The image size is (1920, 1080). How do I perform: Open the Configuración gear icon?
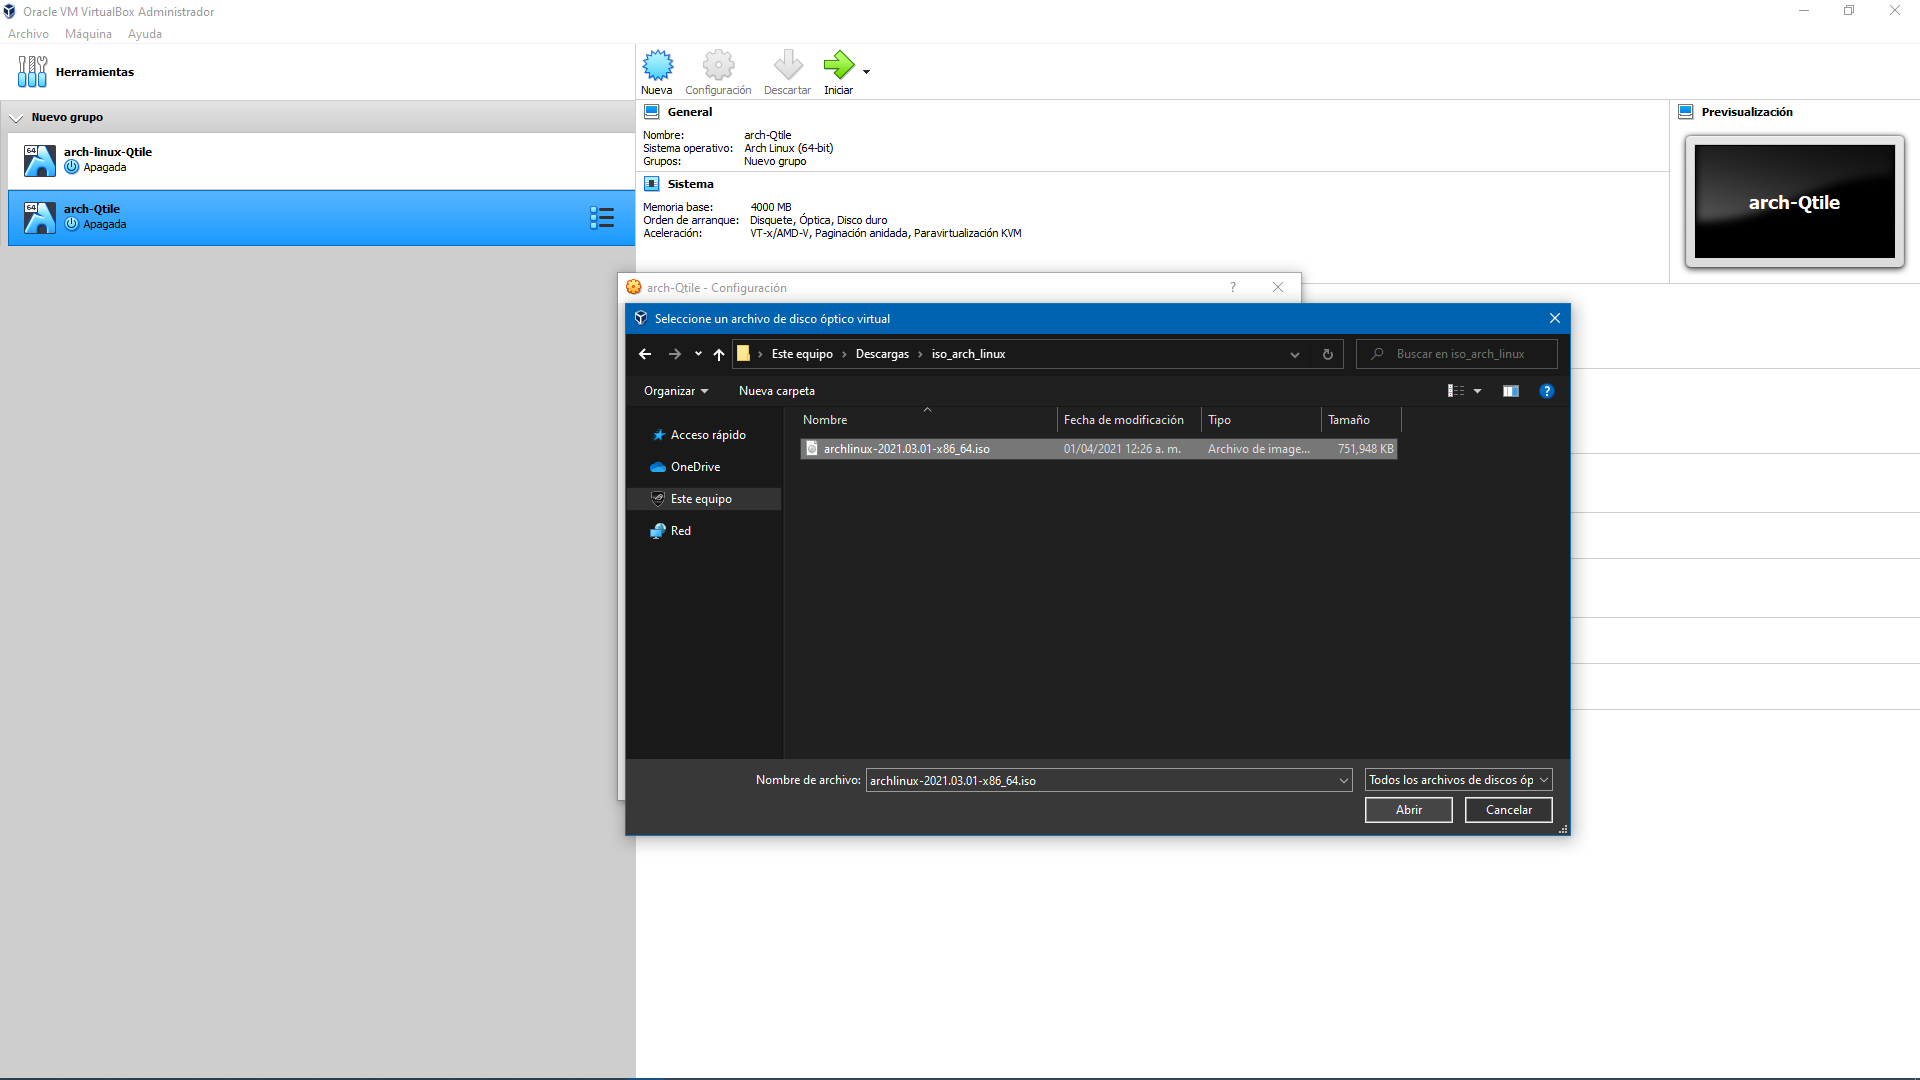718,66
